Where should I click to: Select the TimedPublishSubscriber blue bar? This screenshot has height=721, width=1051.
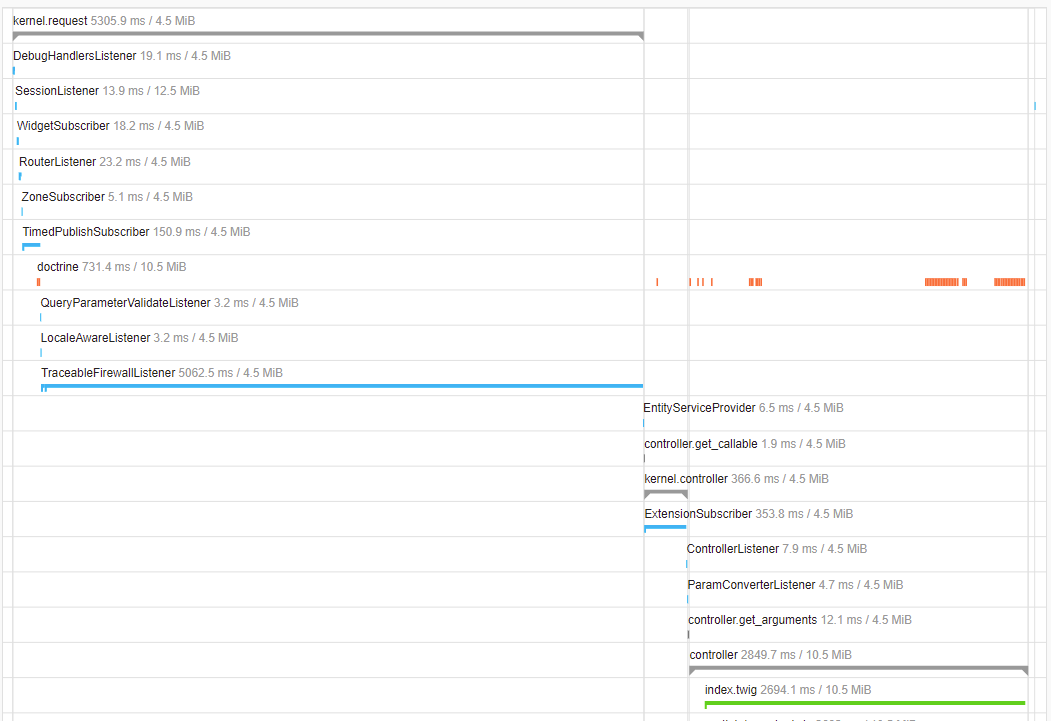click(31, 246)
